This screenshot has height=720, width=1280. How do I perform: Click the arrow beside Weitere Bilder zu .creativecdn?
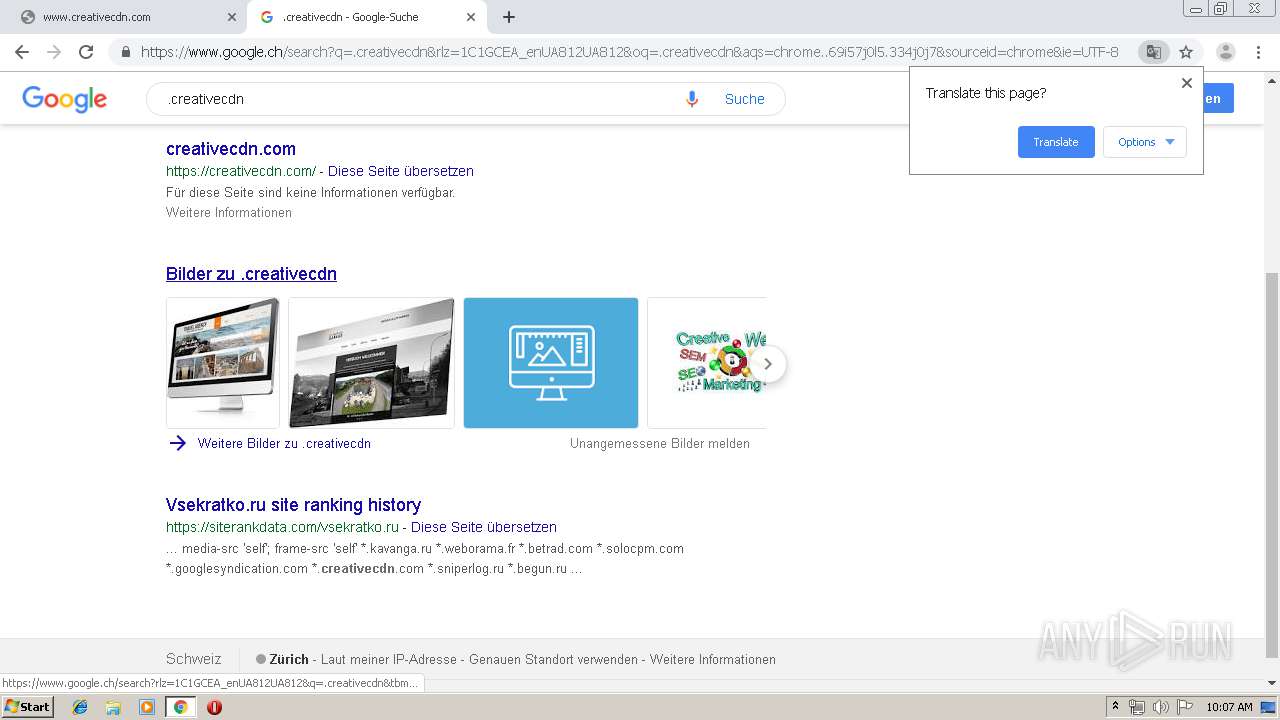[178, 443]
